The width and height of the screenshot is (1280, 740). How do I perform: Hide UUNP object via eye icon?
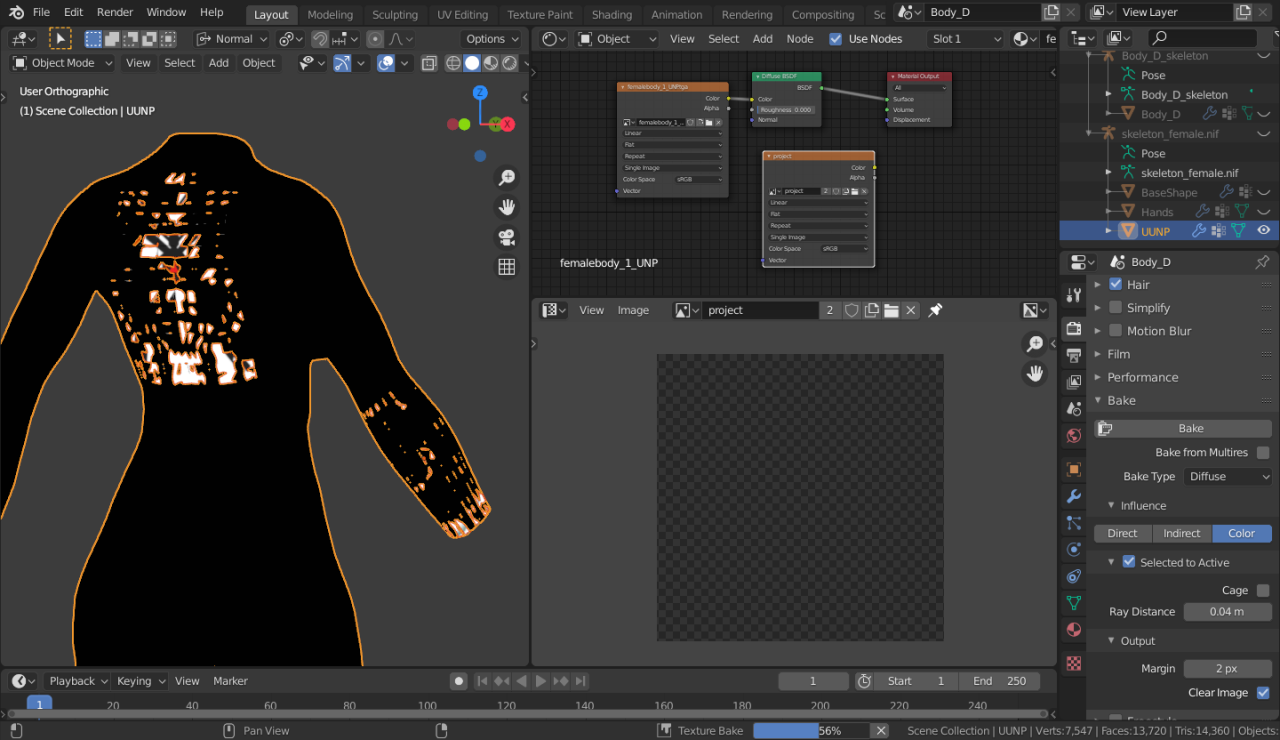(x=1264, y=231)
